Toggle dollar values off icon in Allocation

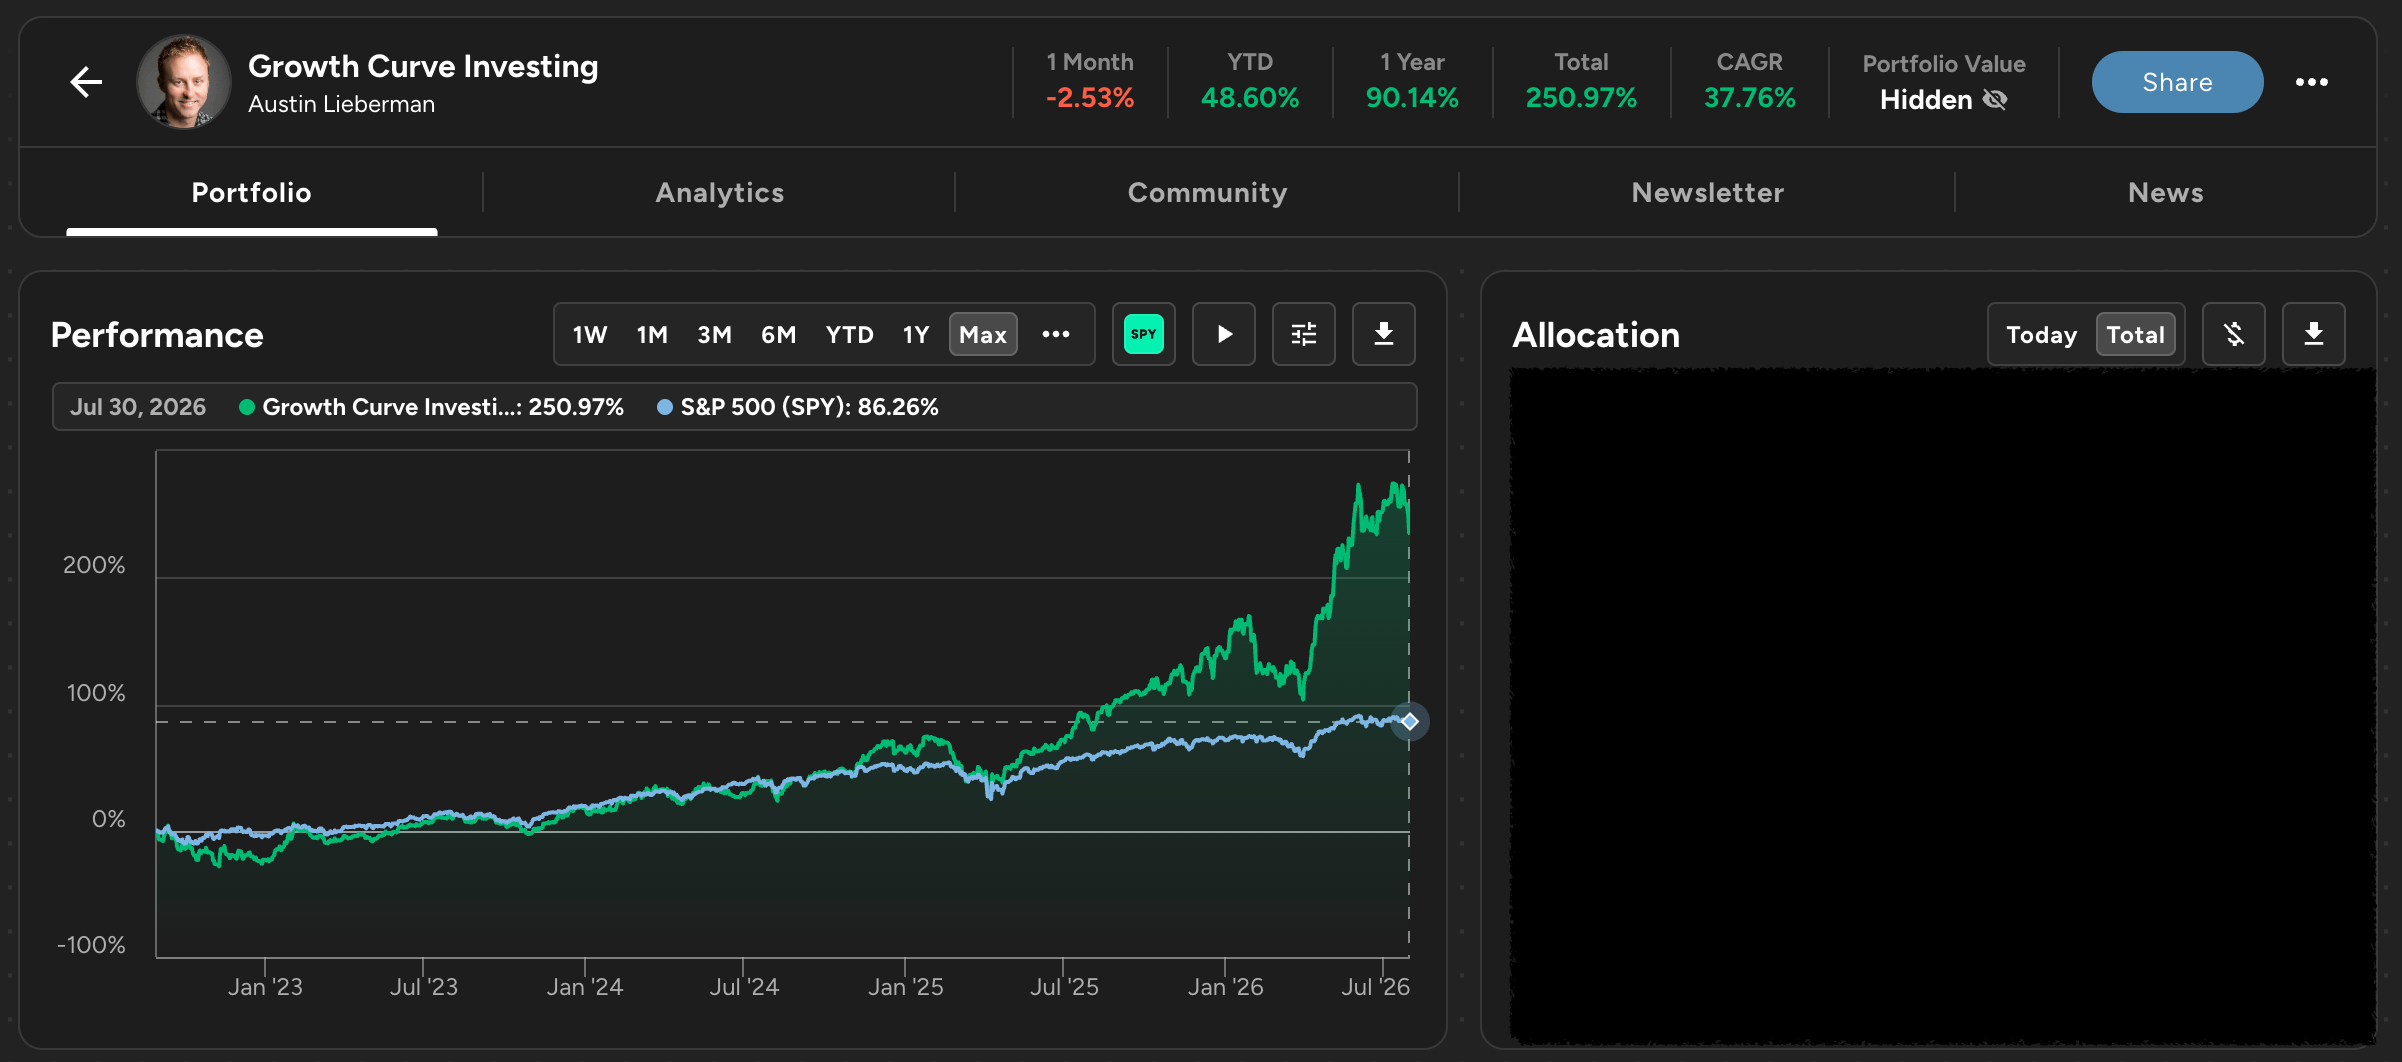2234,334
